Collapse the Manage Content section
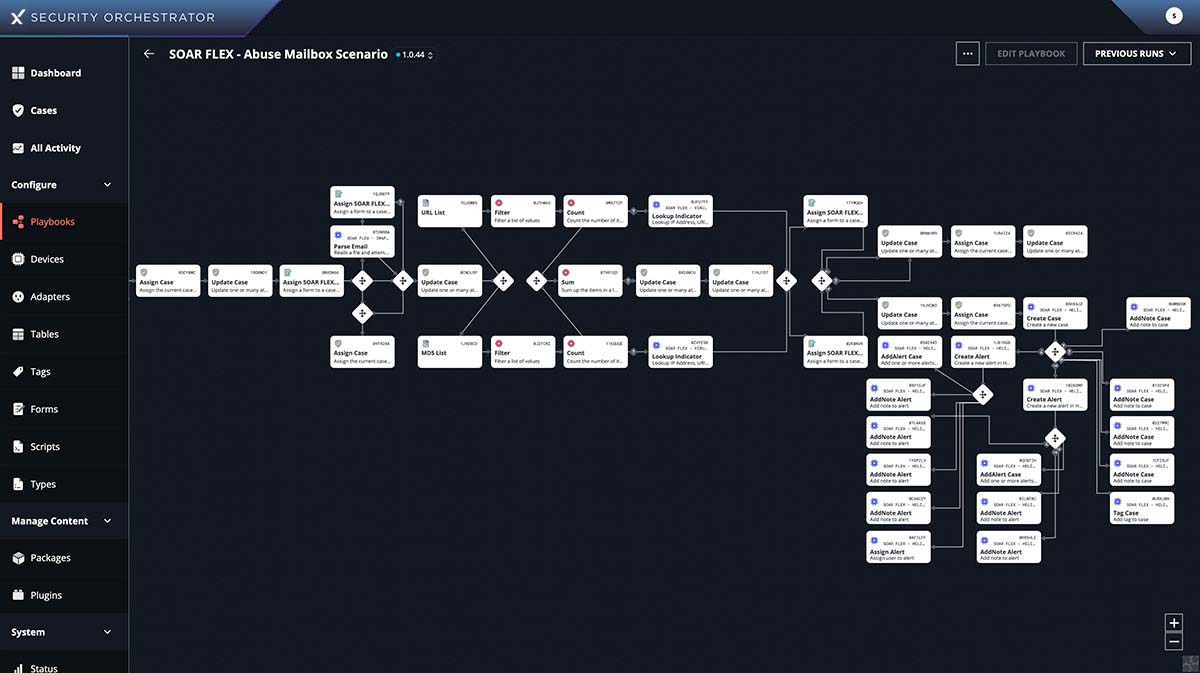 tap(107, 521)
